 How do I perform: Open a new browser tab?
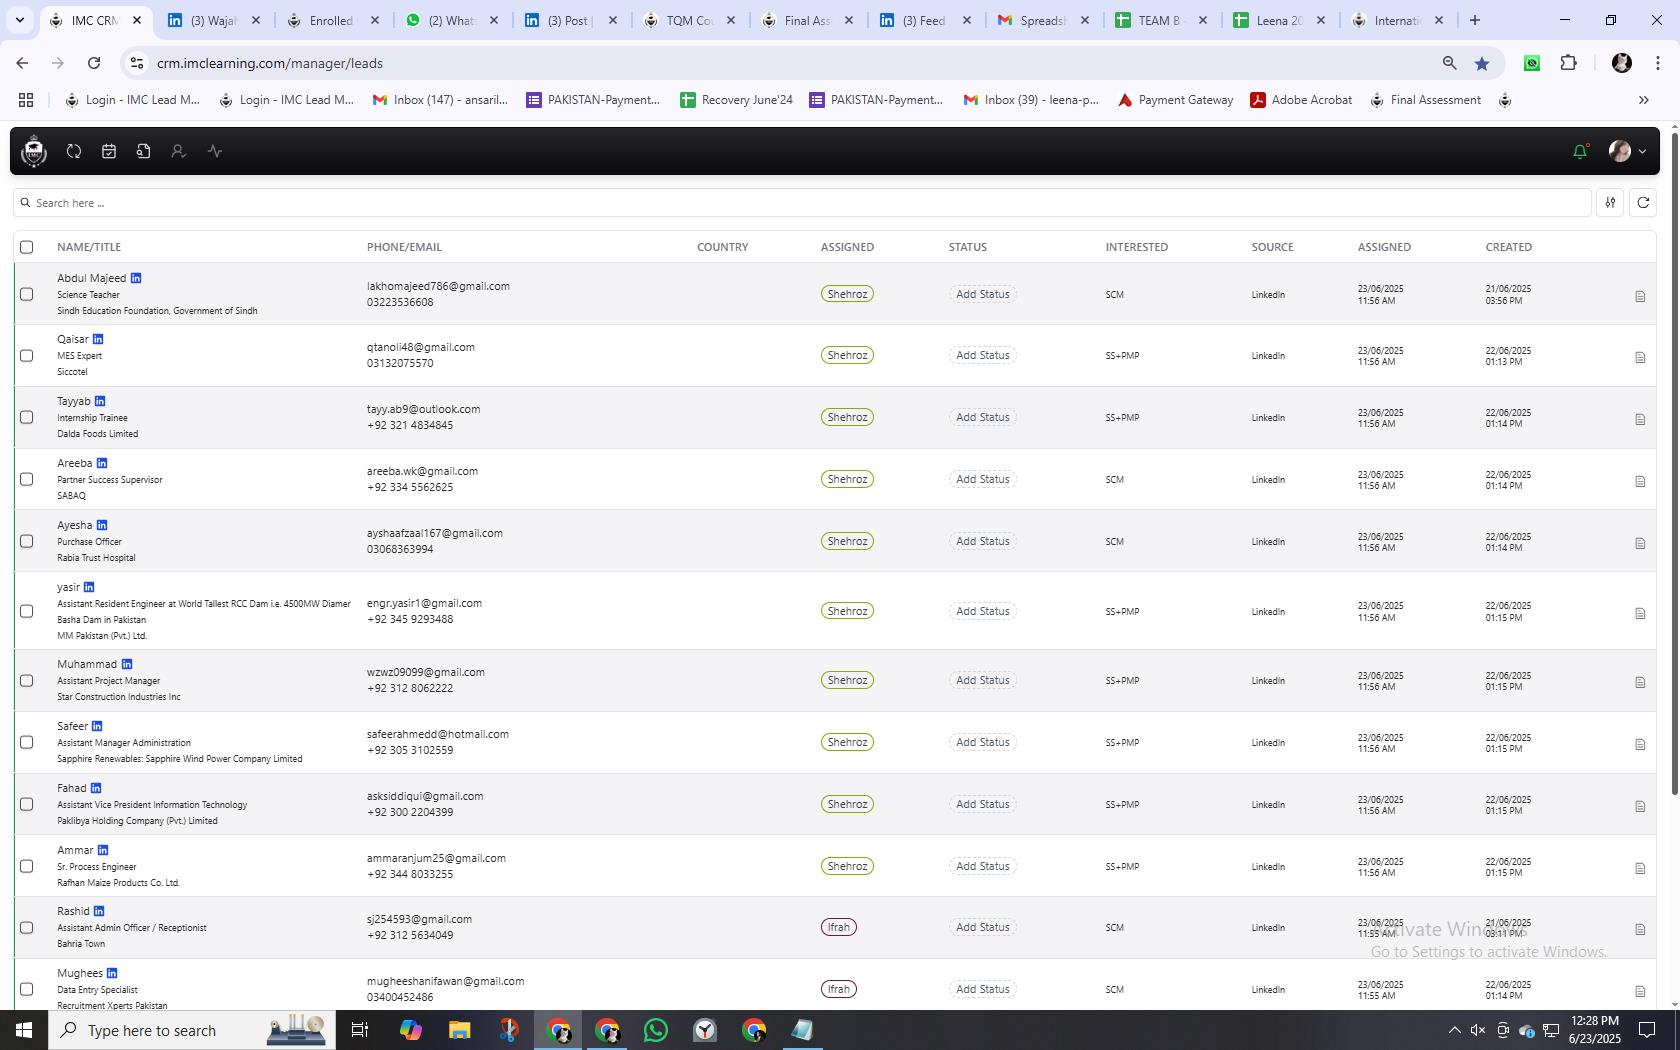point(1475,20)
